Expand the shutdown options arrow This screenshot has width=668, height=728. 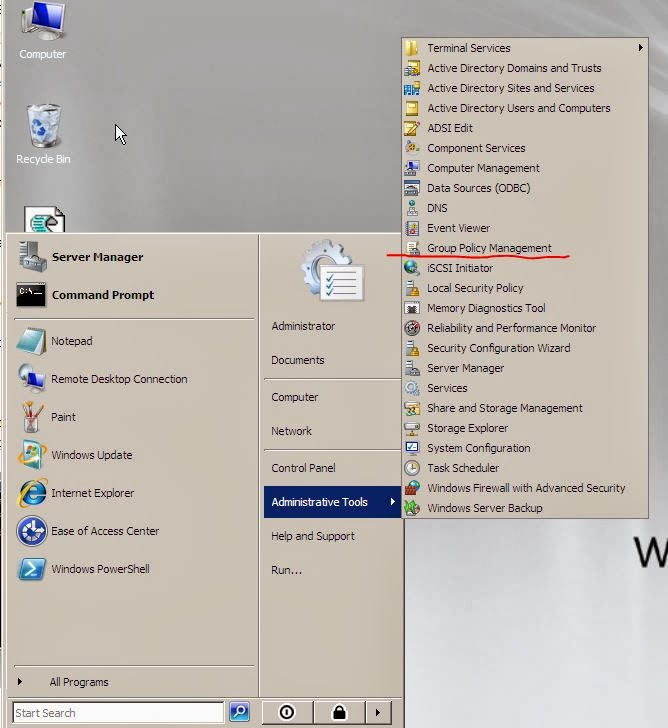[x=378, y=712]
